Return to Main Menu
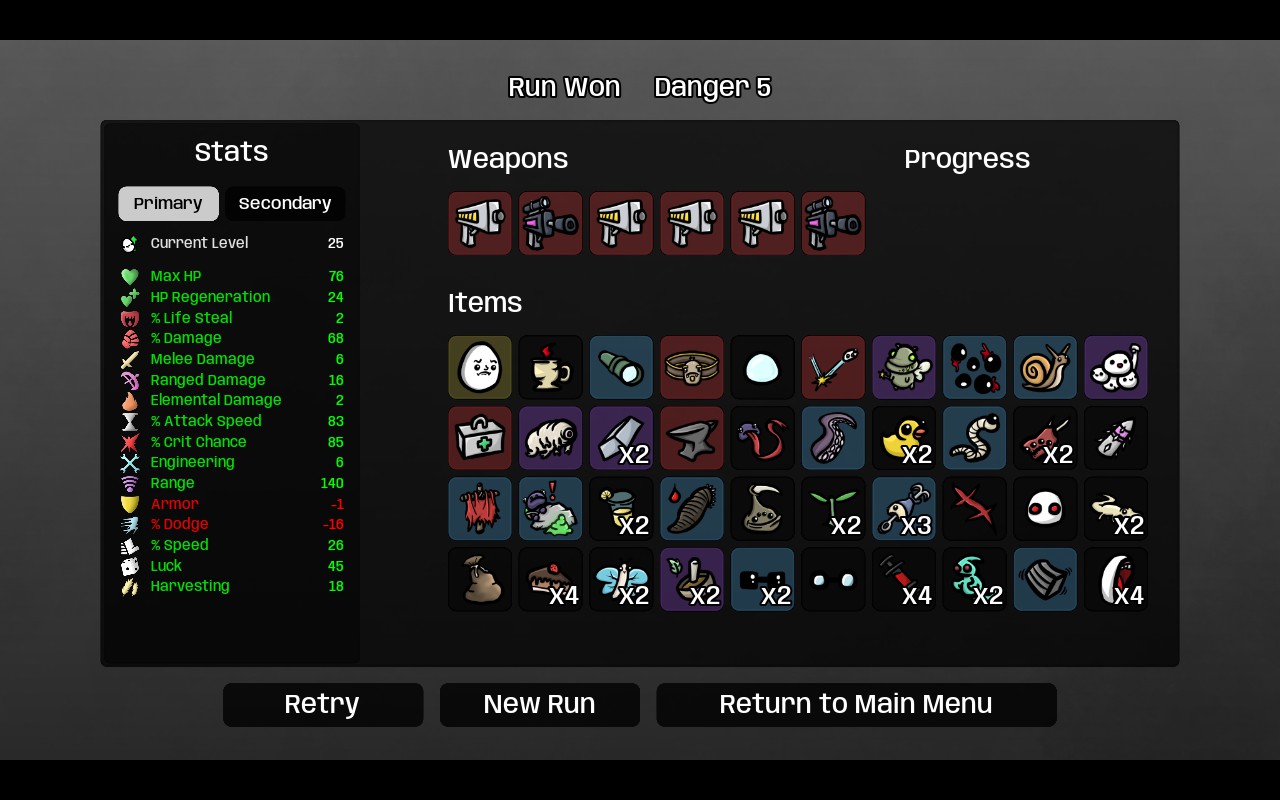1280x800 pixels. point(856,704)
